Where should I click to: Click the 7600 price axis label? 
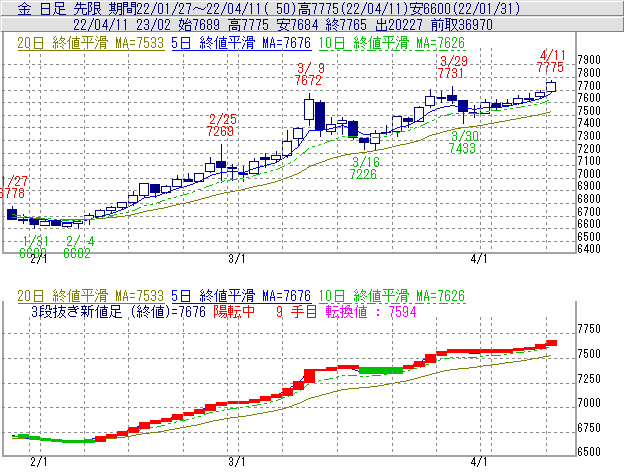pos(589,98)
